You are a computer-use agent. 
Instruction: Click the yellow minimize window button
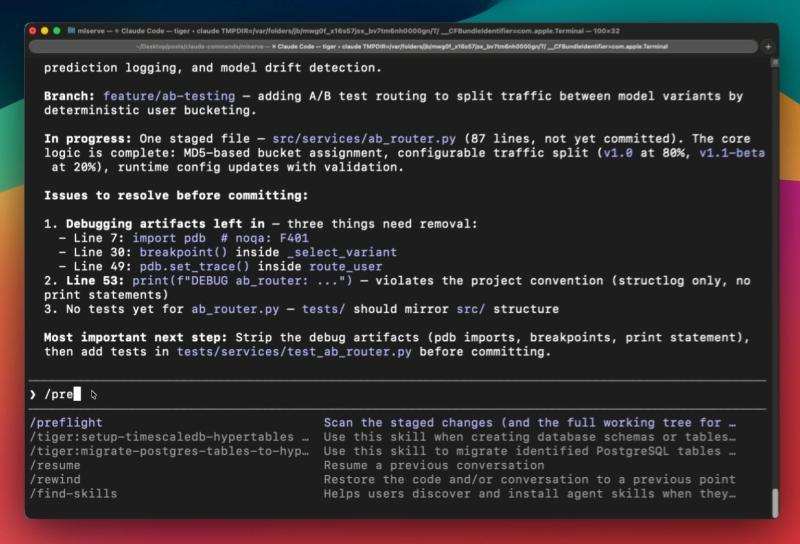point(44,31)
